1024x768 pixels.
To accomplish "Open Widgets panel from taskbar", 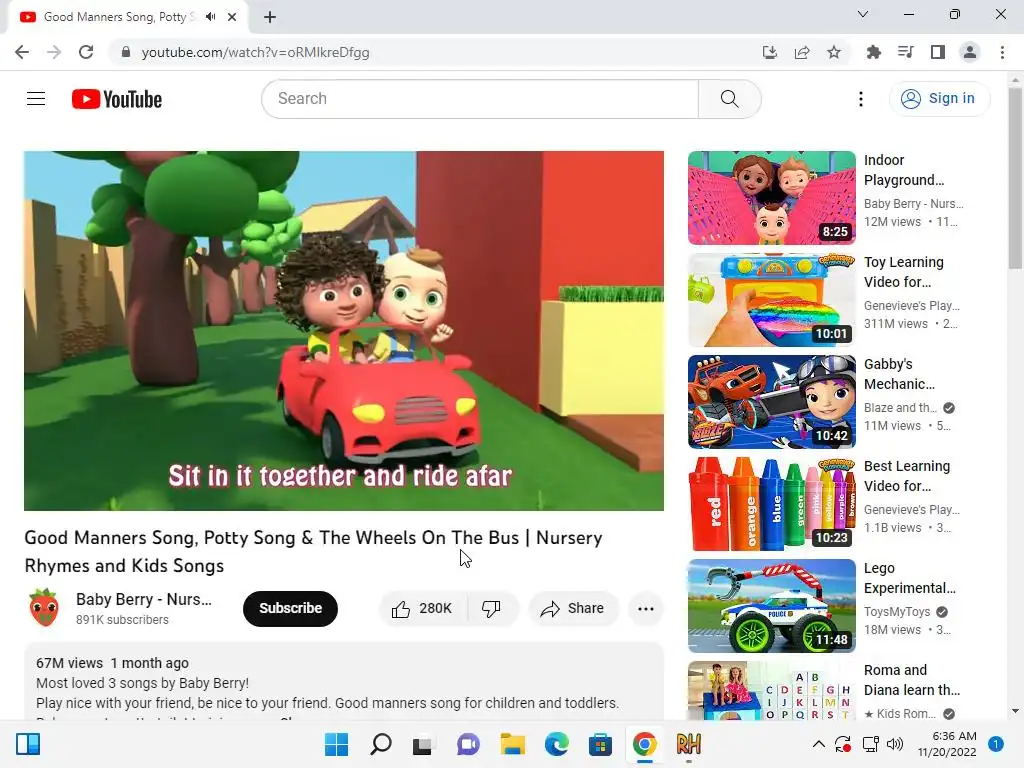I will (28, 744).
